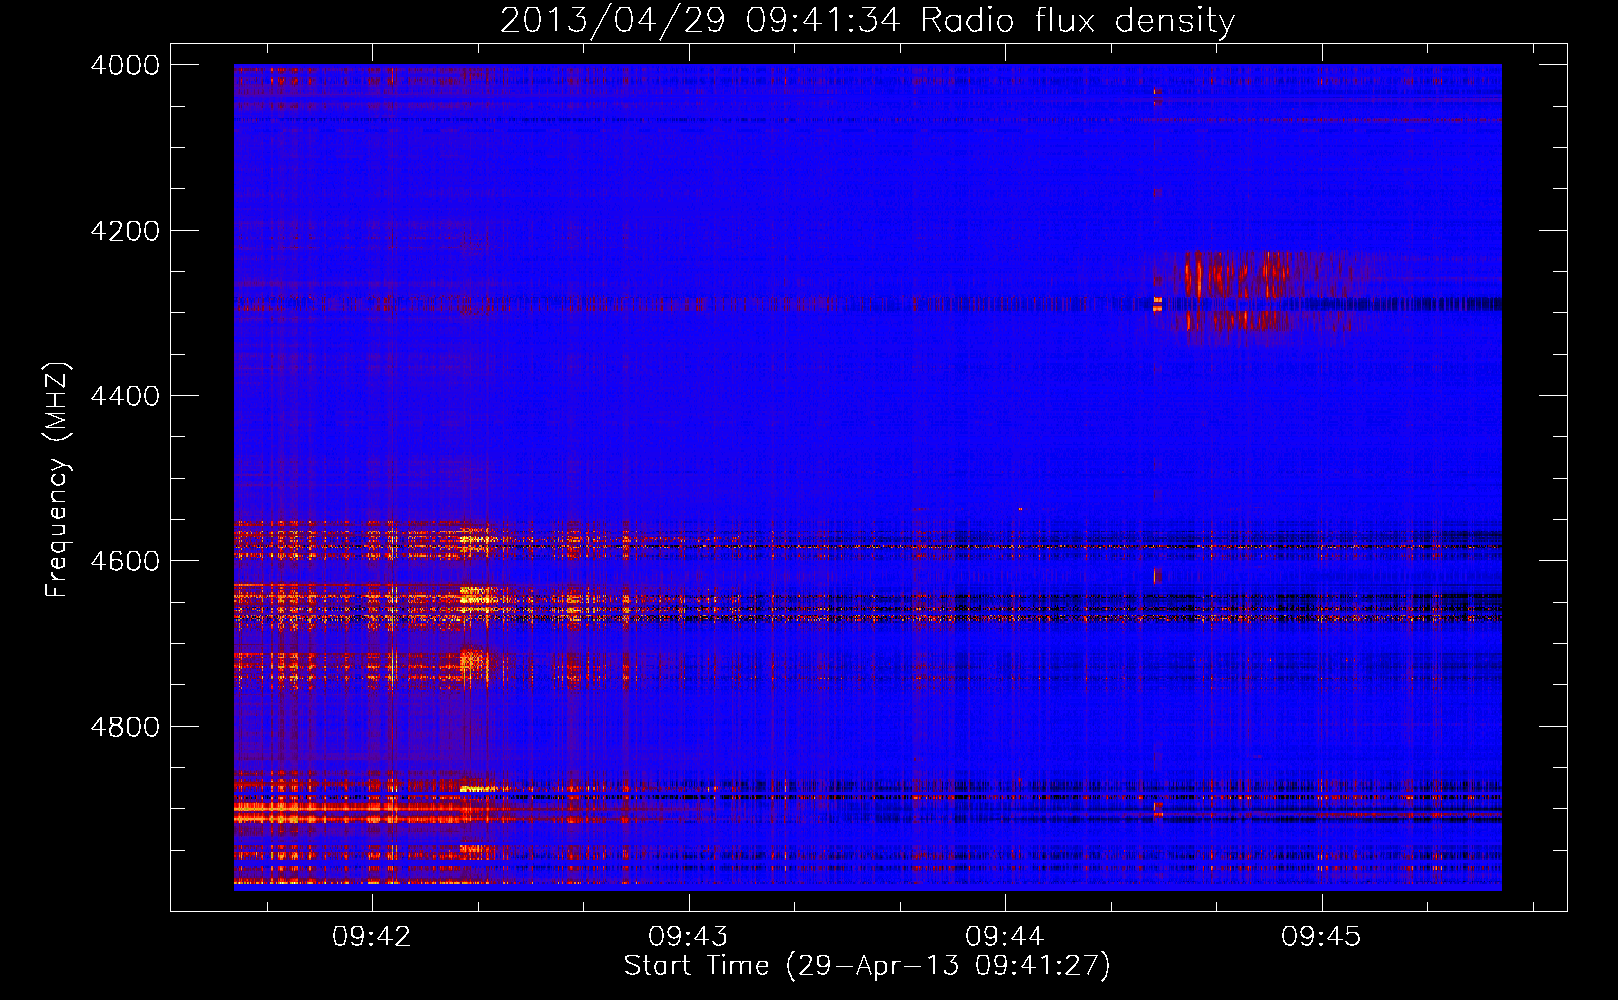Screen dimensions: 1618x1000
Task: Click the plot title '2013/04/29 09:41:34 Radio flux density'
Action: tap(867, 20)
